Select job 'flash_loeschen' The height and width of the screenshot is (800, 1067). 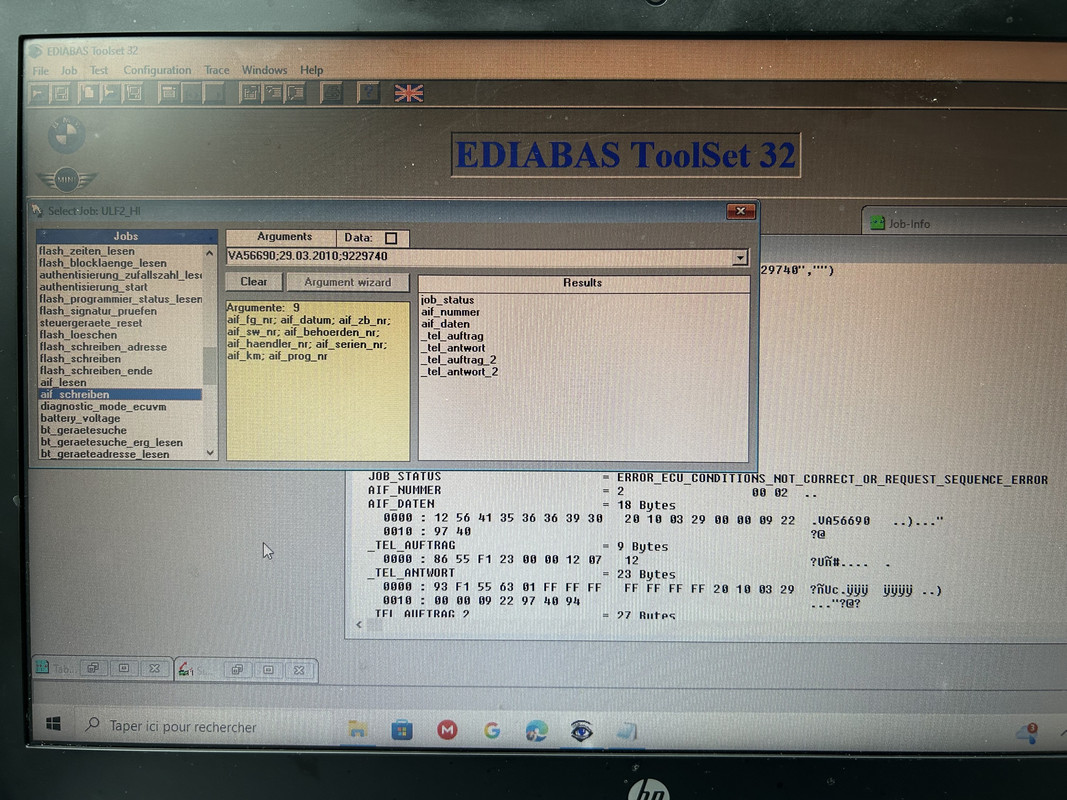78,335
